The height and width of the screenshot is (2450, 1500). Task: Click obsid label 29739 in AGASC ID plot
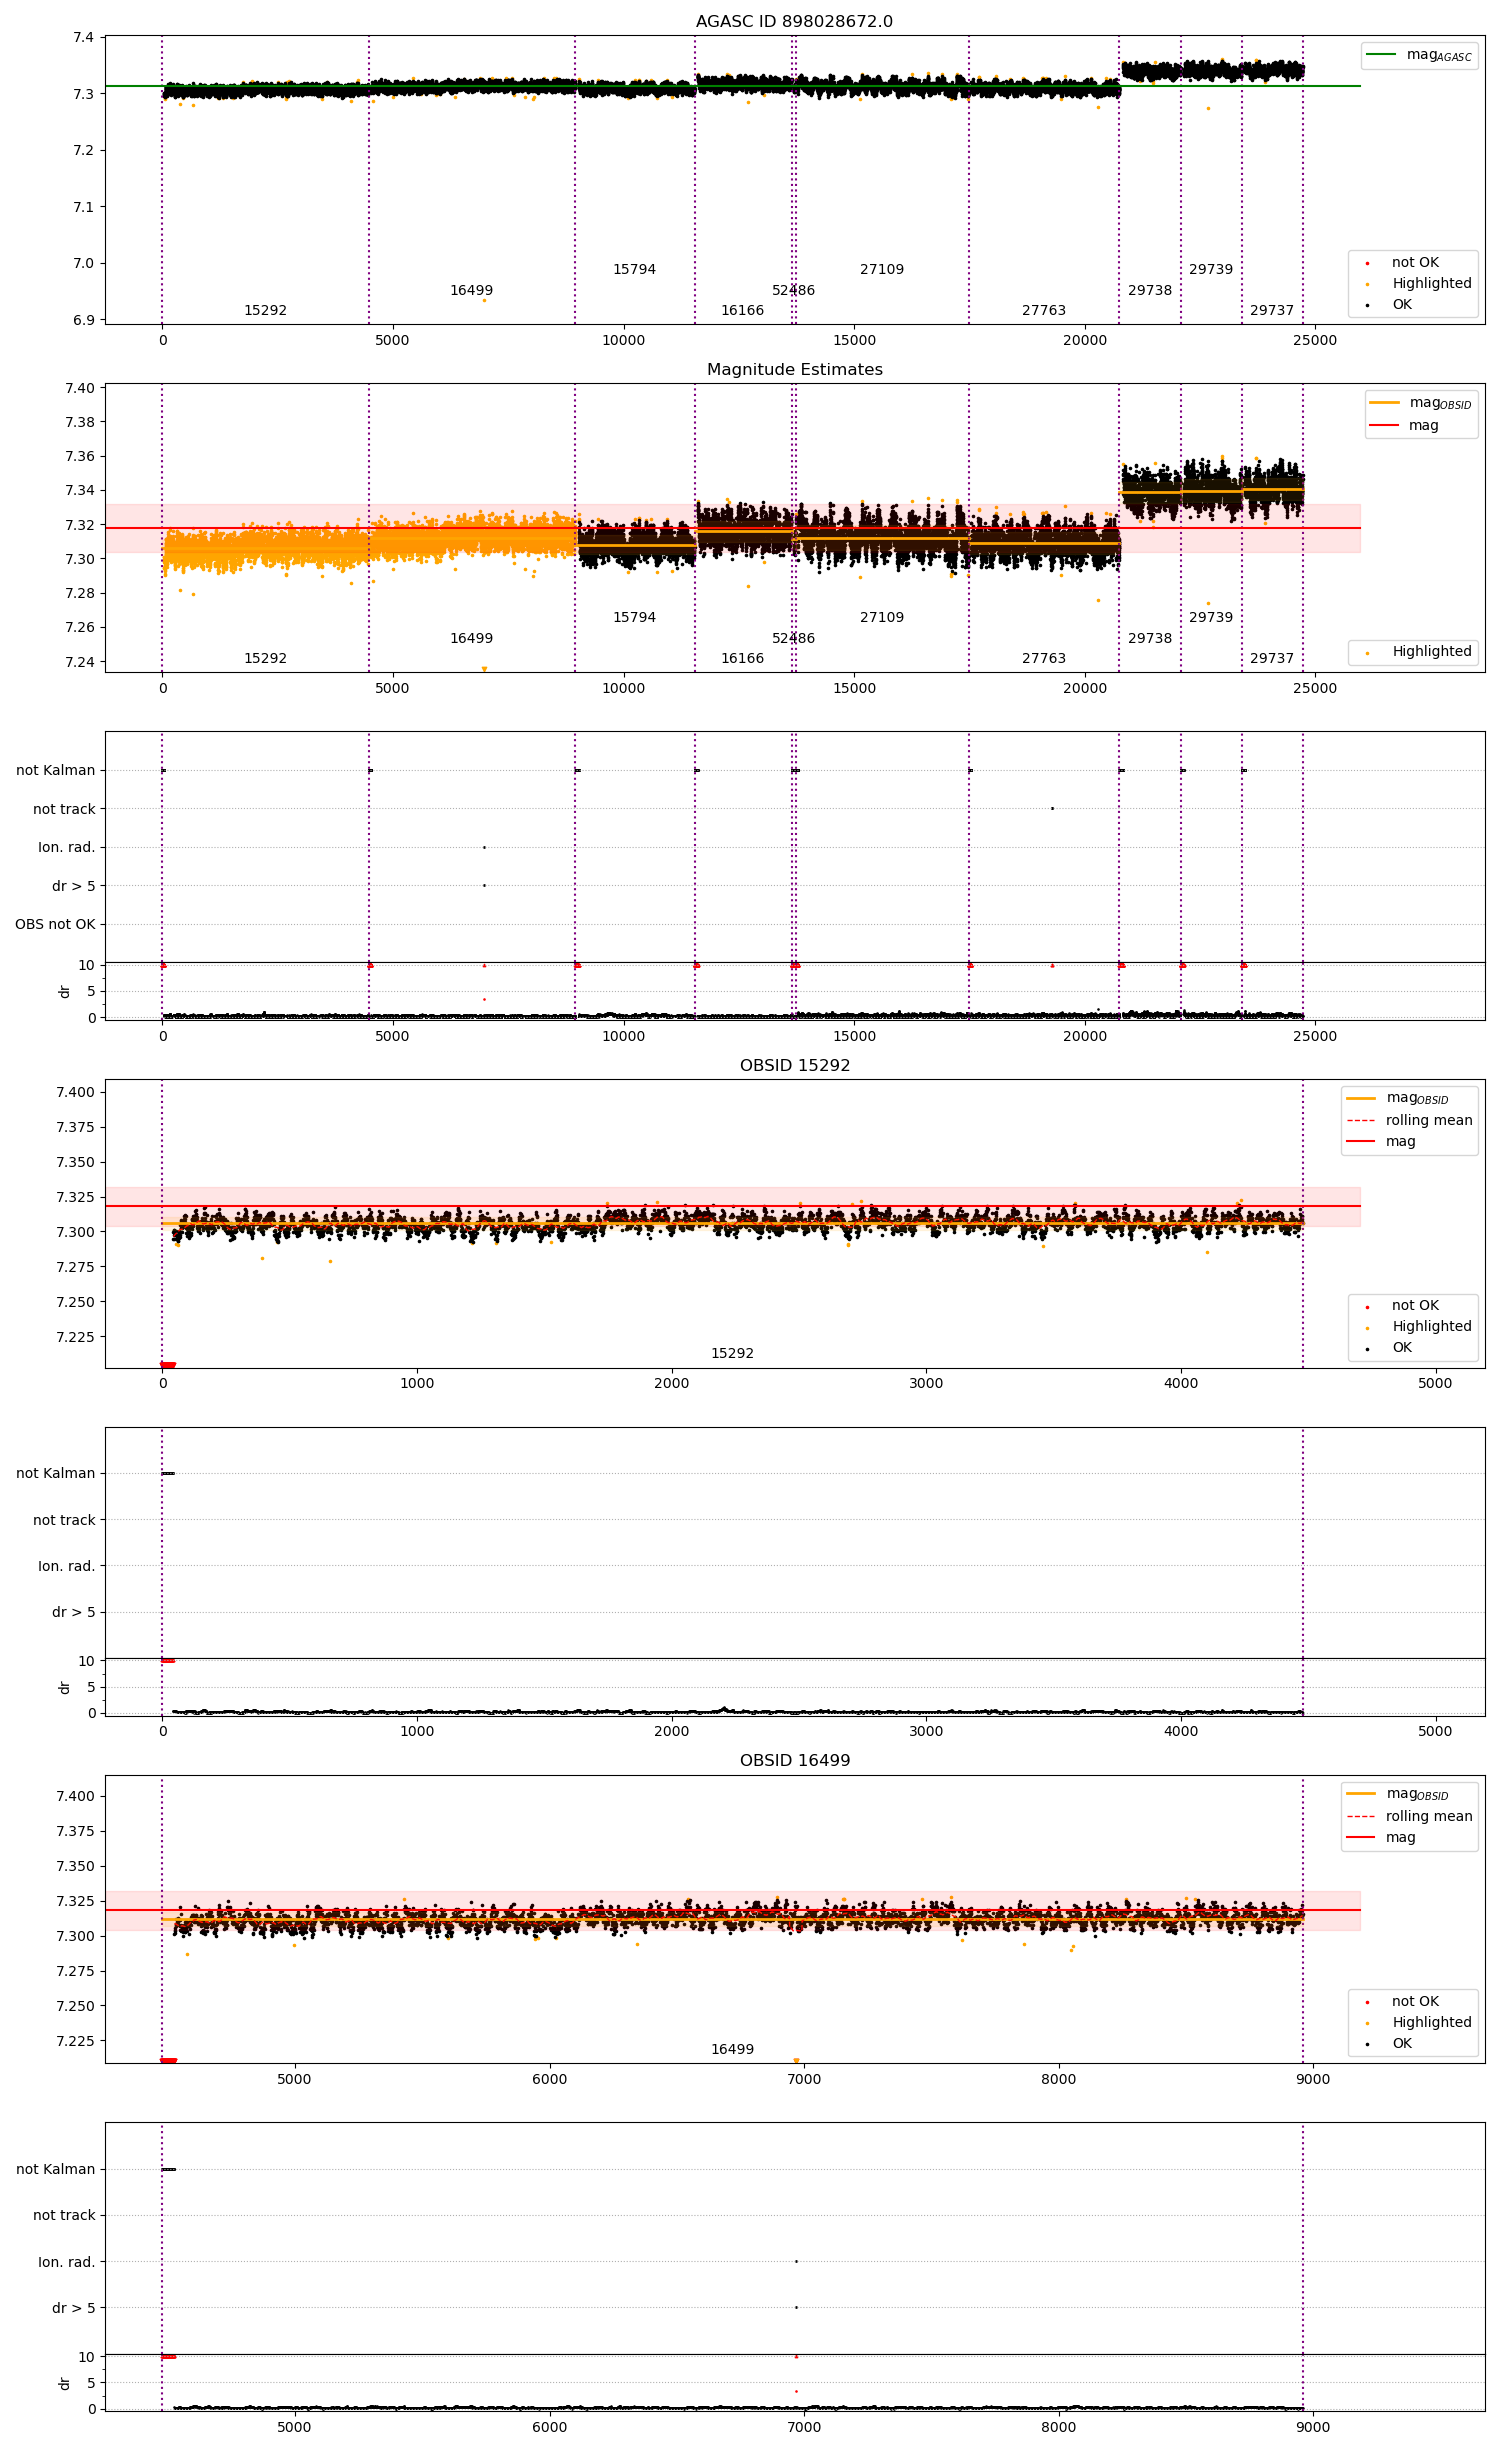tap(1211, 269)
